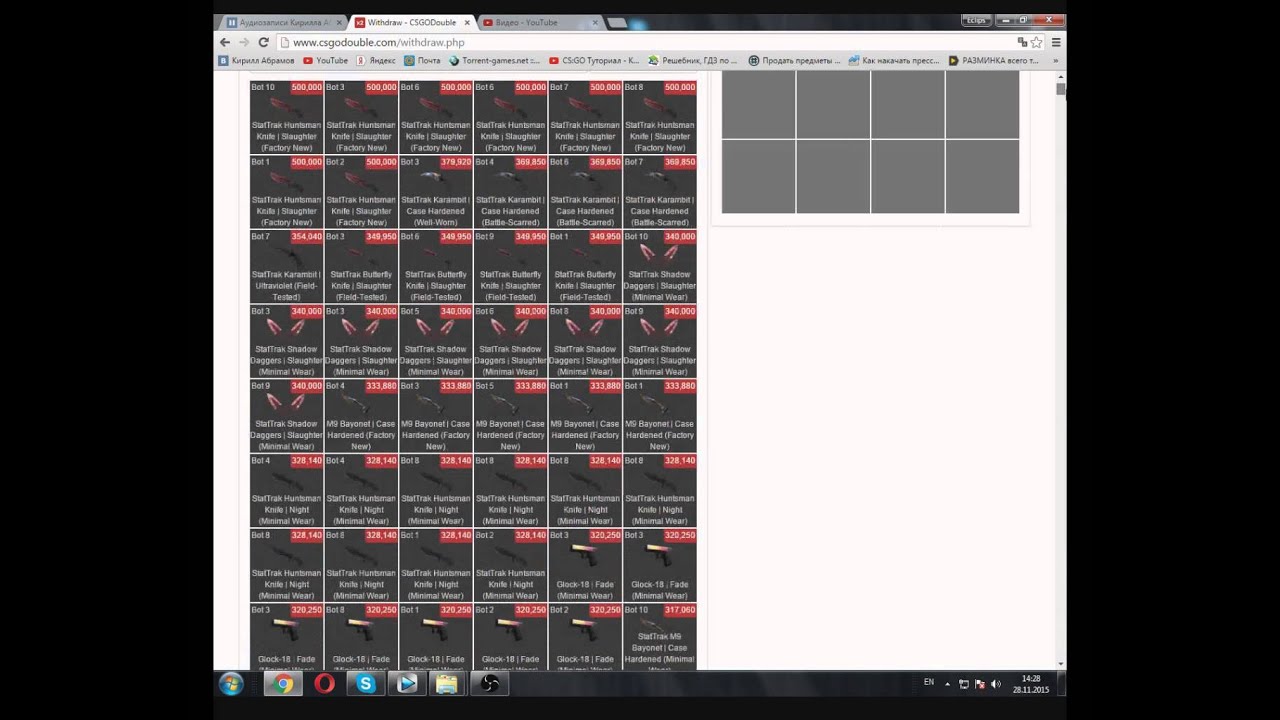Select the StatTrak M9 Bayonet 317,060 item

pos(659,637)
